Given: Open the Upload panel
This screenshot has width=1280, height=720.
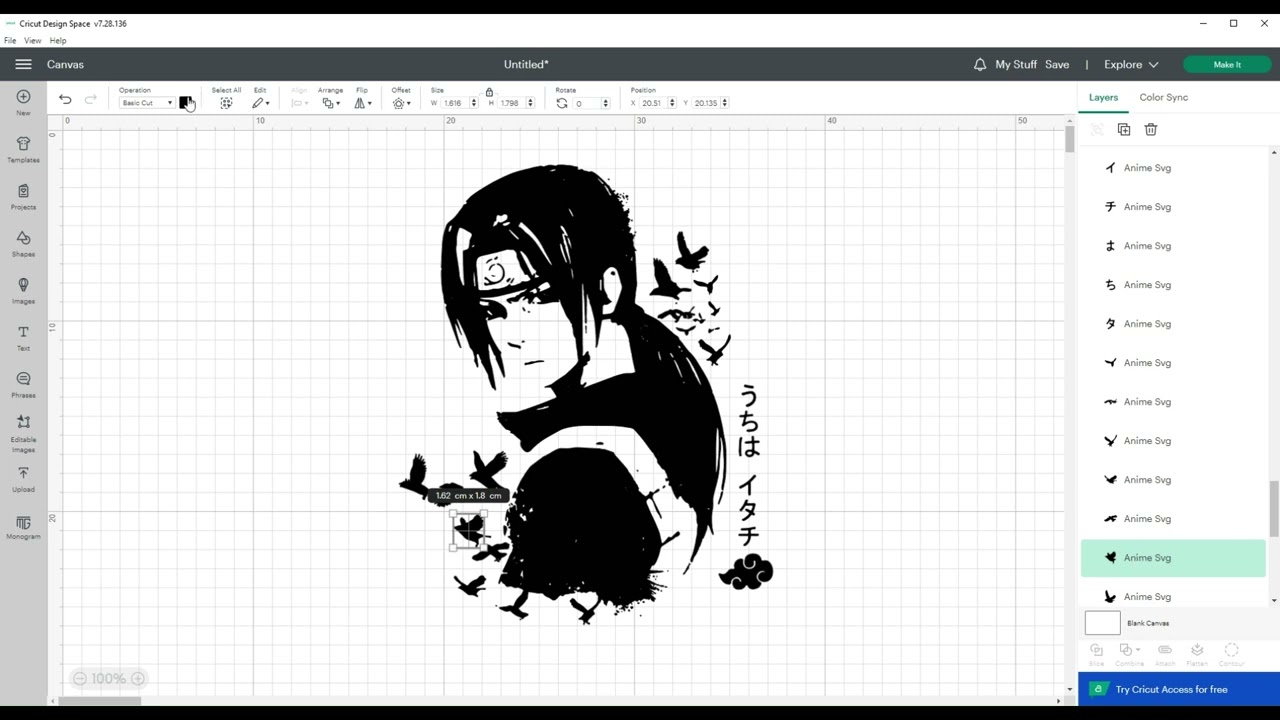Looking at the screenshot, I should pos(23,479).
